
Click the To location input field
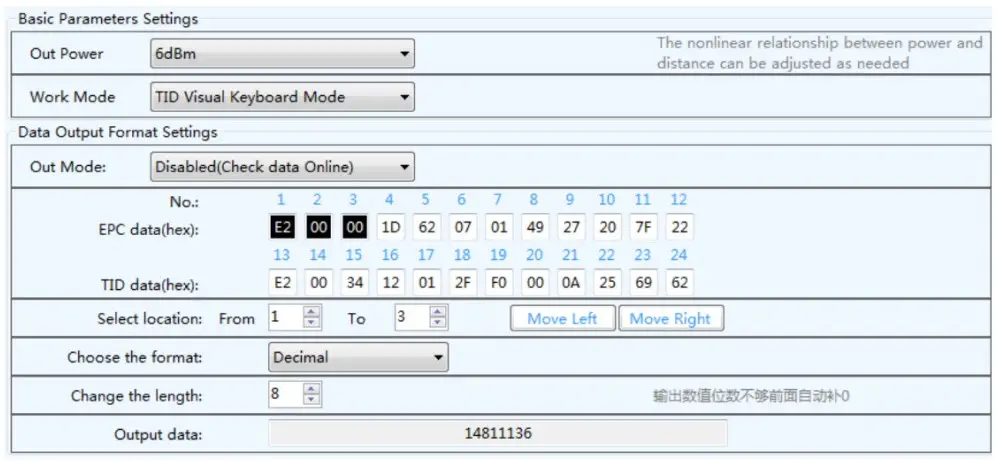pos(411,318)
